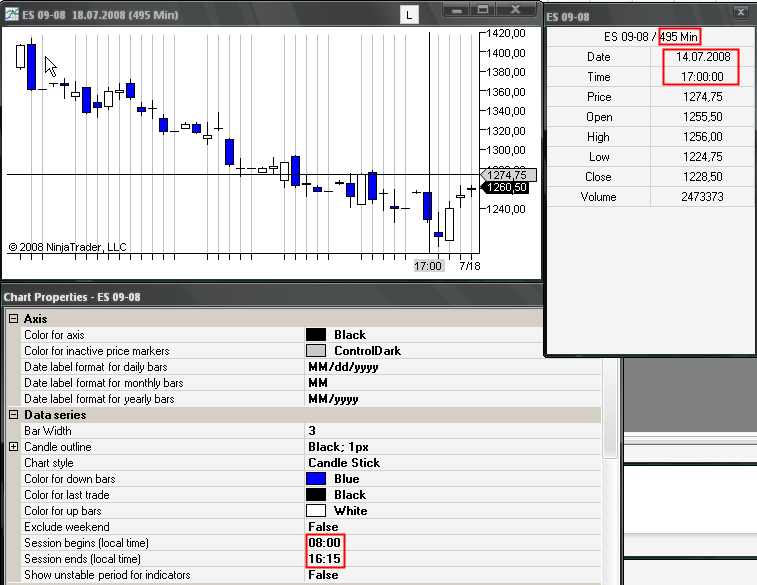
Task: Click the 1274,75 price marker on axis
Action: point(508,175)
